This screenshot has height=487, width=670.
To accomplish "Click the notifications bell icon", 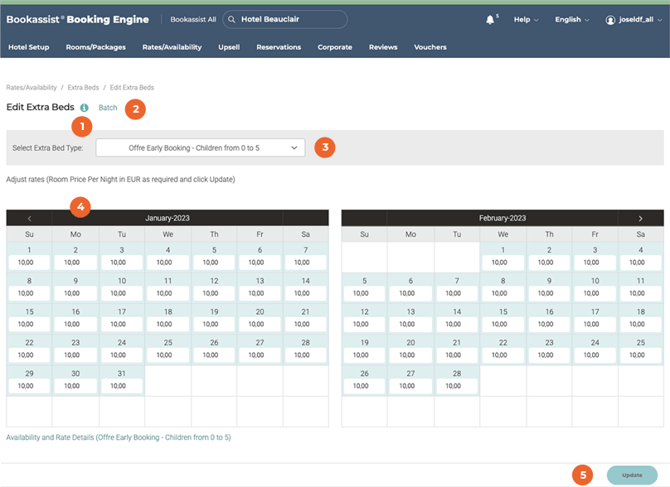I will (x=490, y=19).
